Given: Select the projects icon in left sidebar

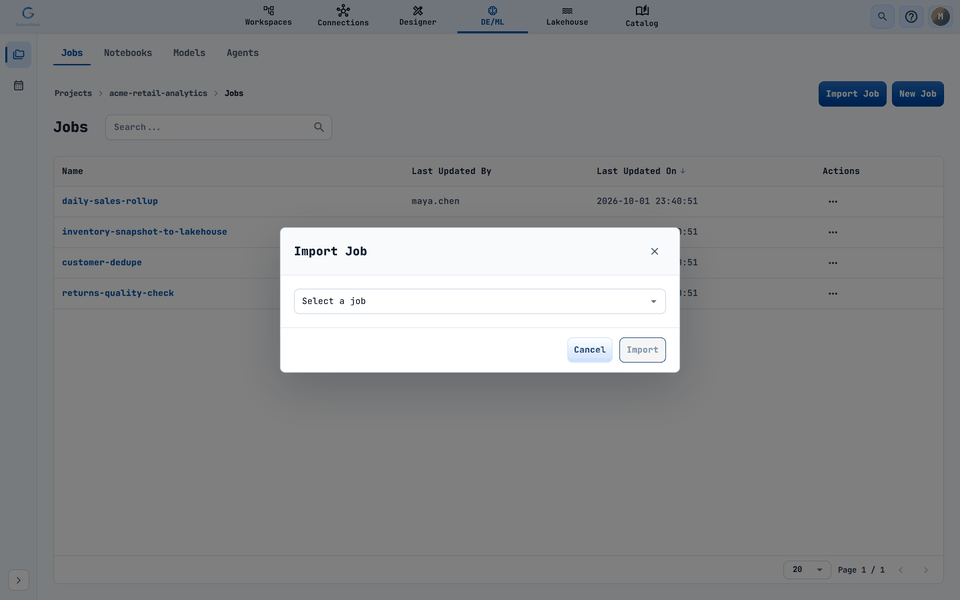Looking at the screenshot, I should 18,54.
